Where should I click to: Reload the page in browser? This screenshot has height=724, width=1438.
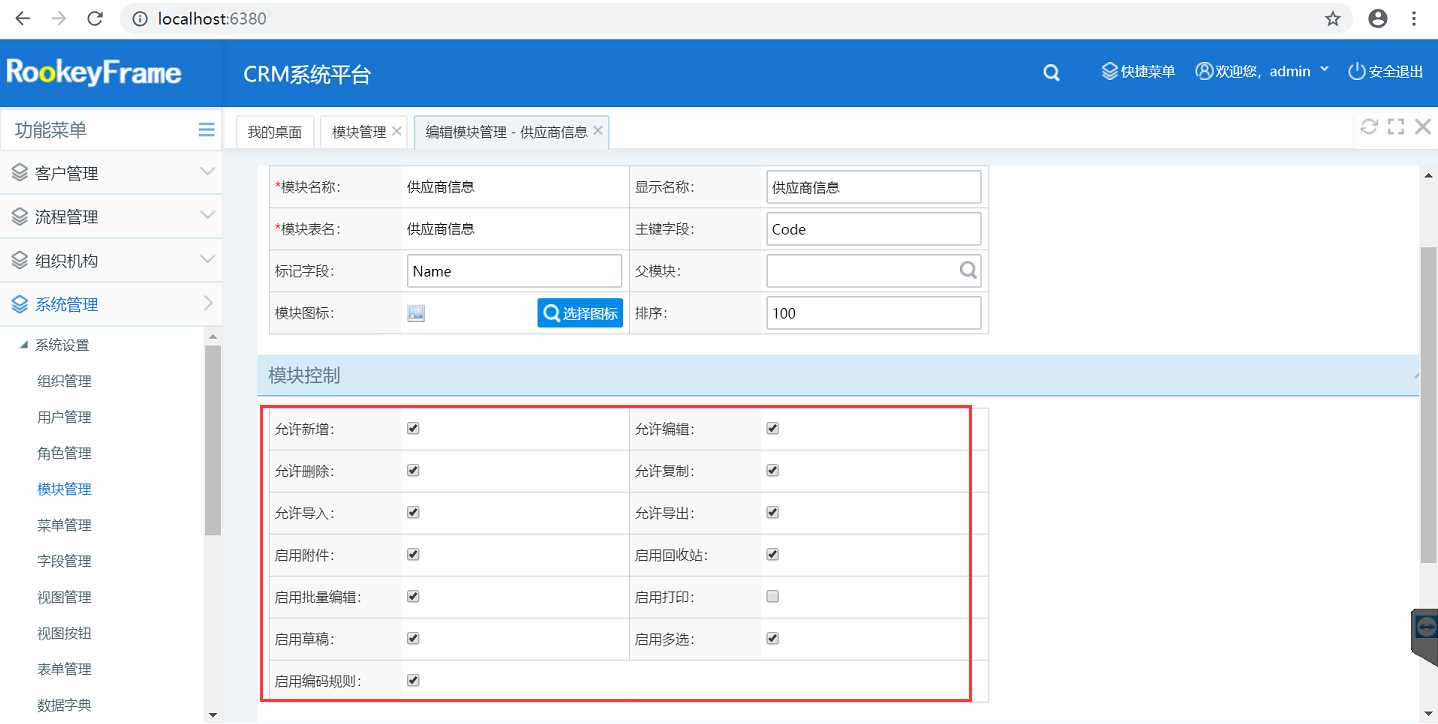(96, 18)
